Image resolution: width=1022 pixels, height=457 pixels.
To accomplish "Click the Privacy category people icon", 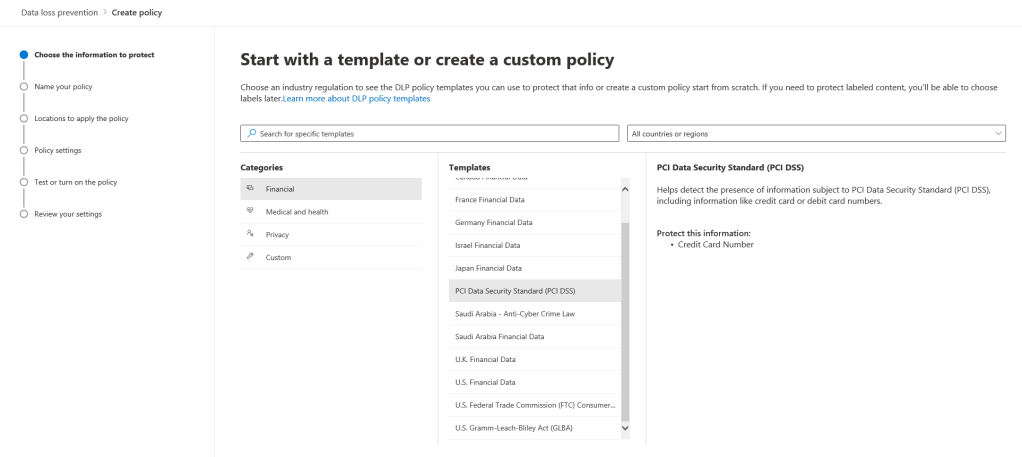I will [249, 234].
